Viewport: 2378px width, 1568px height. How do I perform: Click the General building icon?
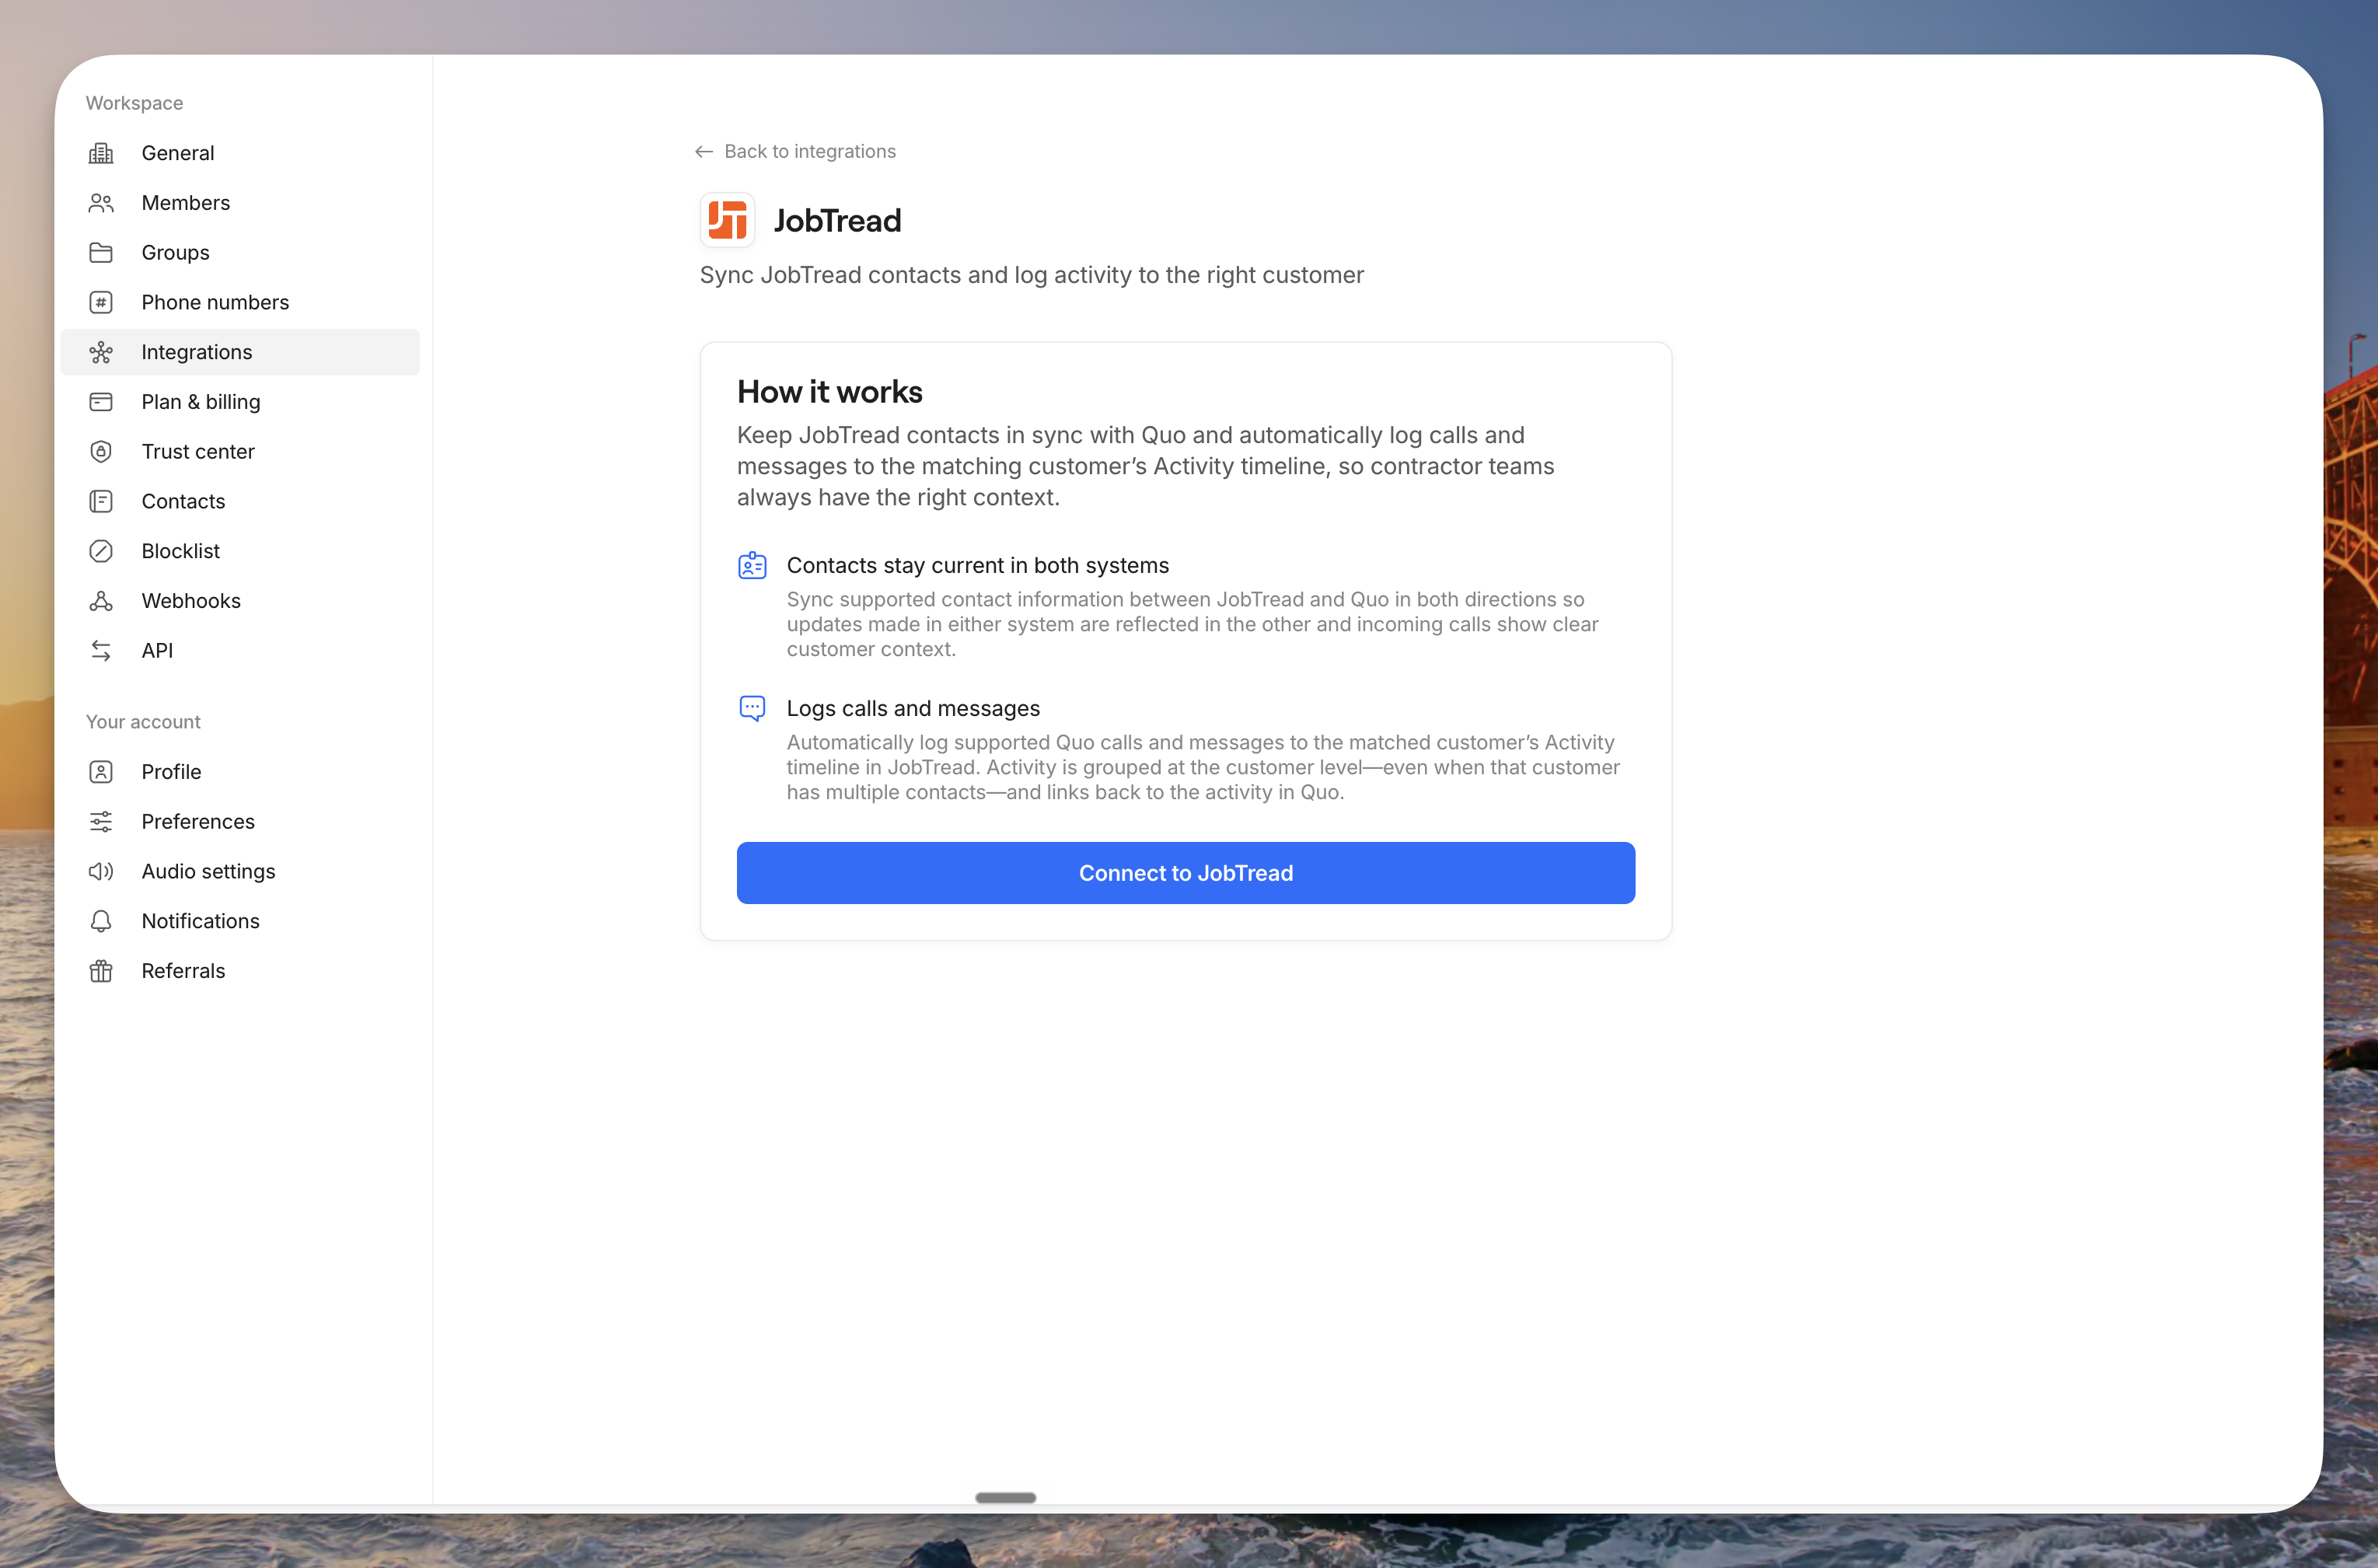(x=101, y=153)
